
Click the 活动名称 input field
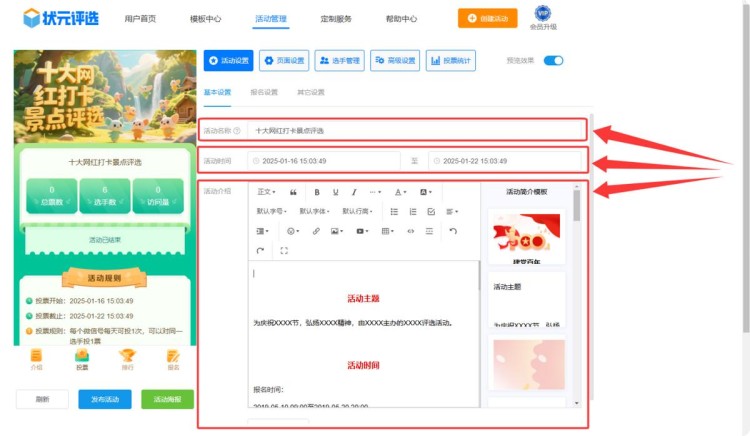click(415, 130)
